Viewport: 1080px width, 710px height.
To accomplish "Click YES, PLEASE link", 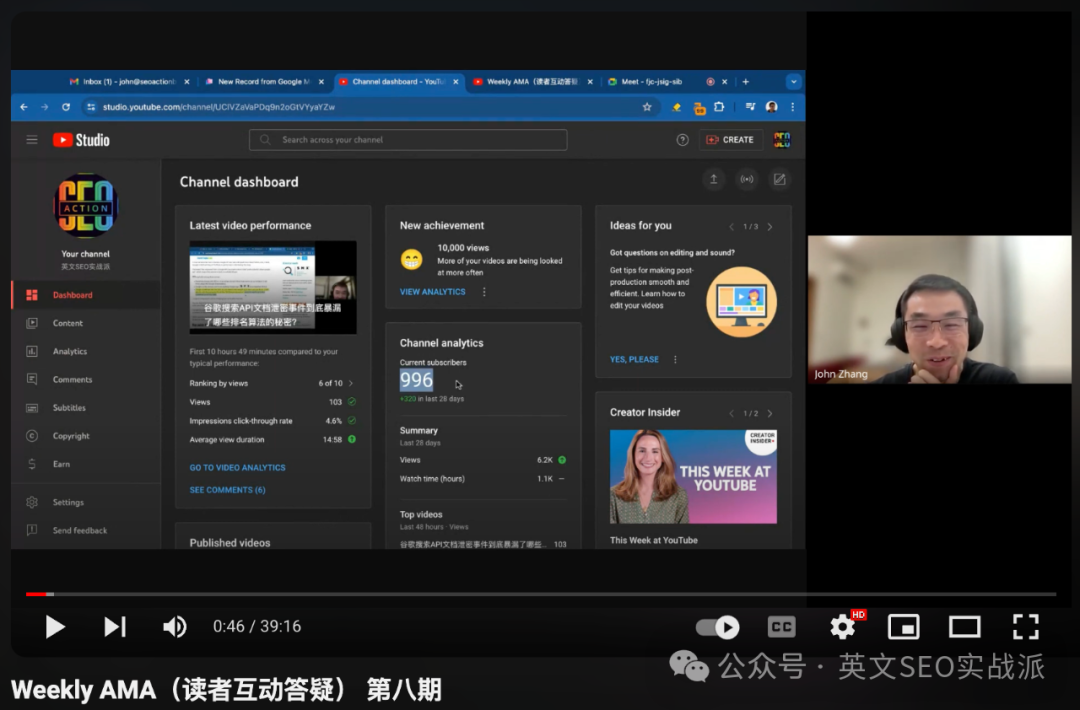I will point(634,359).
